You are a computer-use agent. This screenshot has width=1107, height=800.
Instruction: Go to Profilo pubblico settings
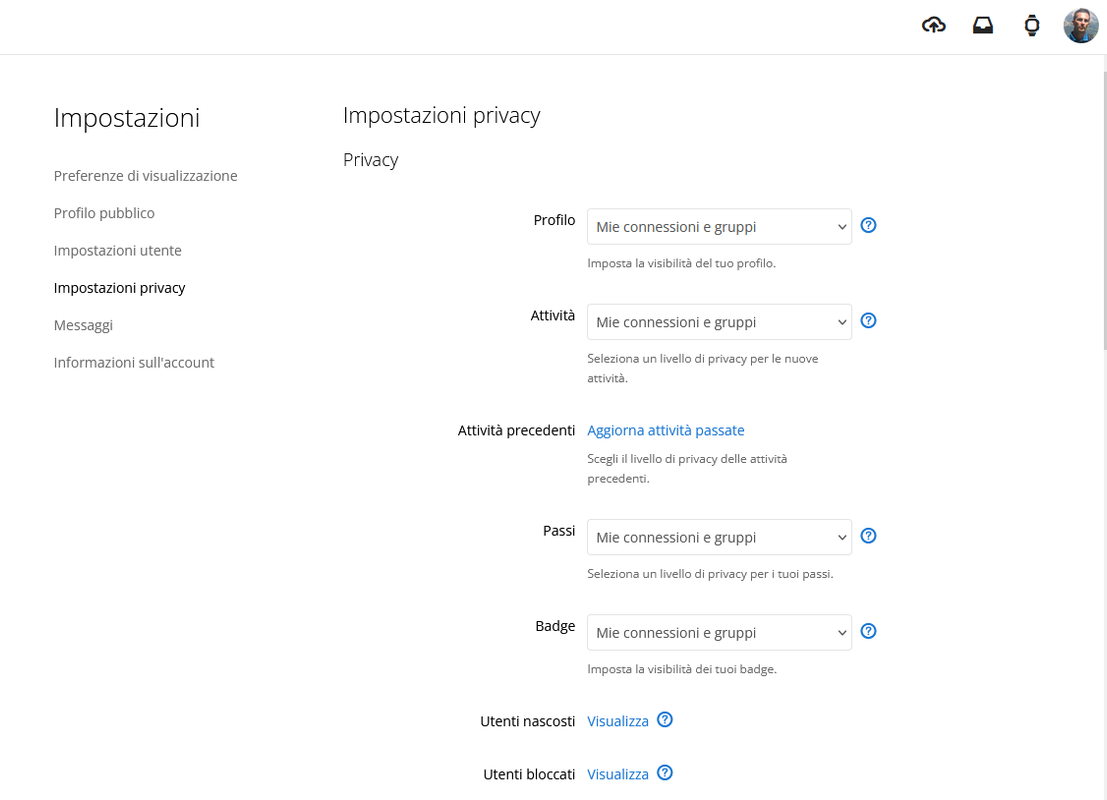pyautogui.click(x=104, y=213)
